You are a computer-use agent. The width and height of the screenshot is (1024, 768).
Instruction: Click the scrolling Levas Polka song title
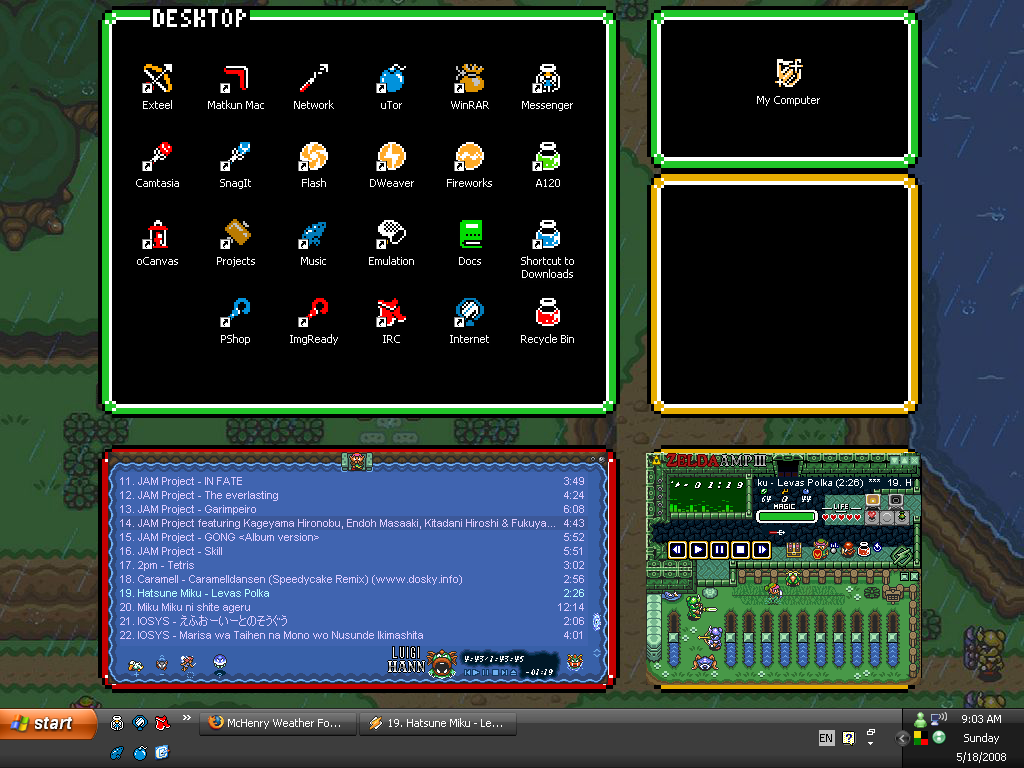tap(834, 483)
